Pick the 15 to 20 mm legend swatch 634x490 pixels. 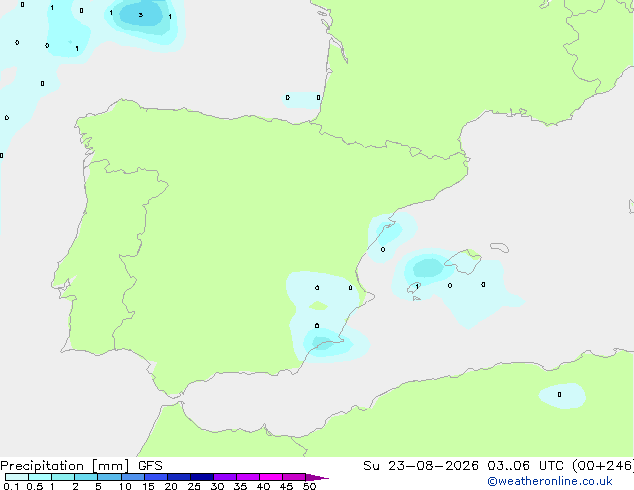pos(156,477)
